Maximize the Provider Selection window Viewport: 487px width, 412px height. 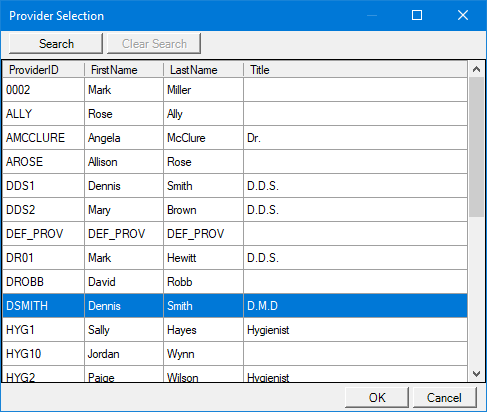[x=417, y=15]
